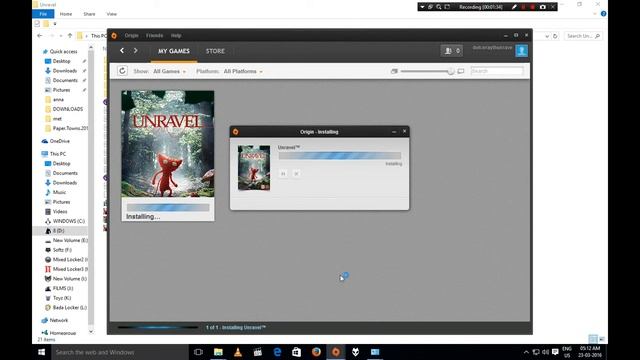
Task: Minimize the Origin Installing dialog
Action: click(x=394, y=131)
